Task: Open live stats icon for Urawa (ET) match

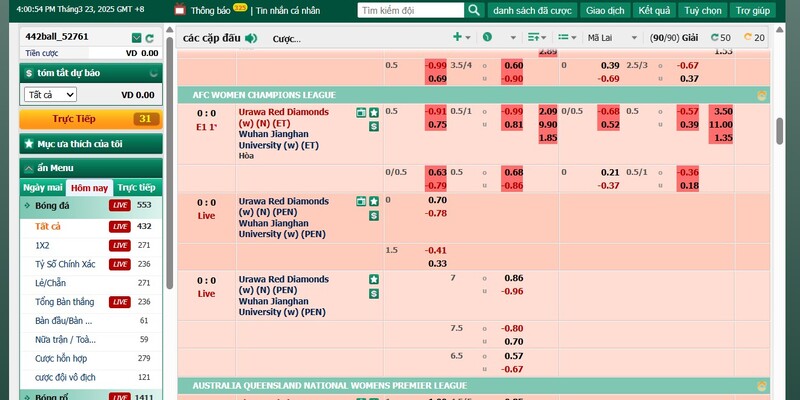Action: click(361, 113)
